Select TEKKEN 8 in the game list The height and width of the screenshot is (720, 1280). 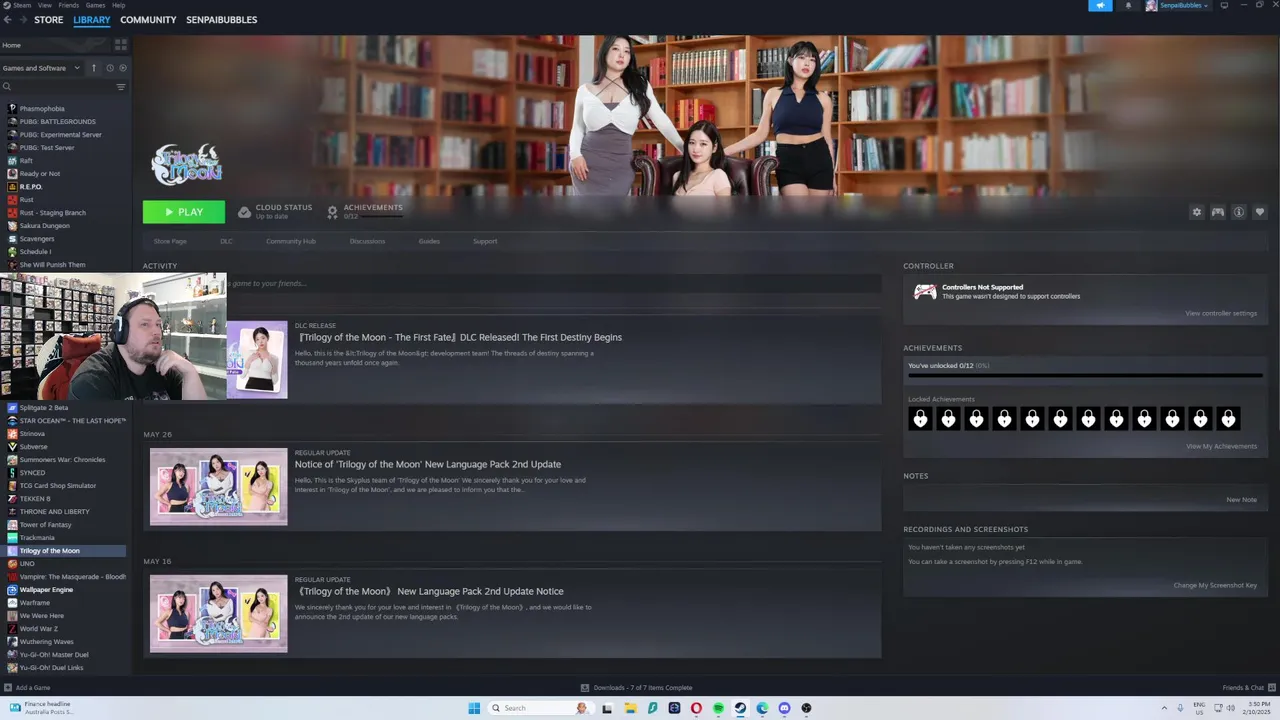pyautogui.click(x=35, y=499)
